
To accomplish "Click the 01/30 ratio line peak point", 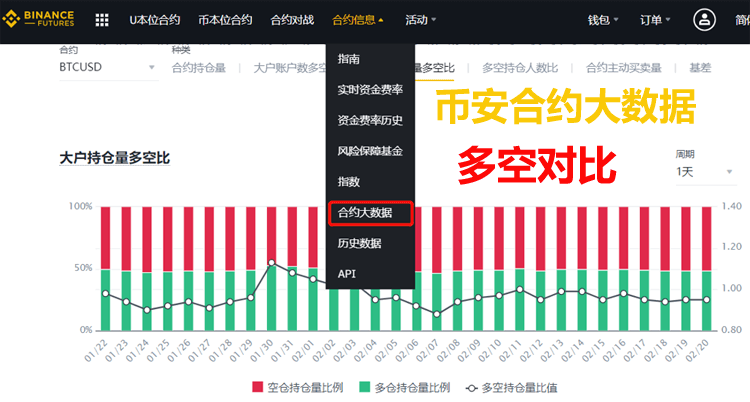I will pyautogui.click(x=272, y=263).
